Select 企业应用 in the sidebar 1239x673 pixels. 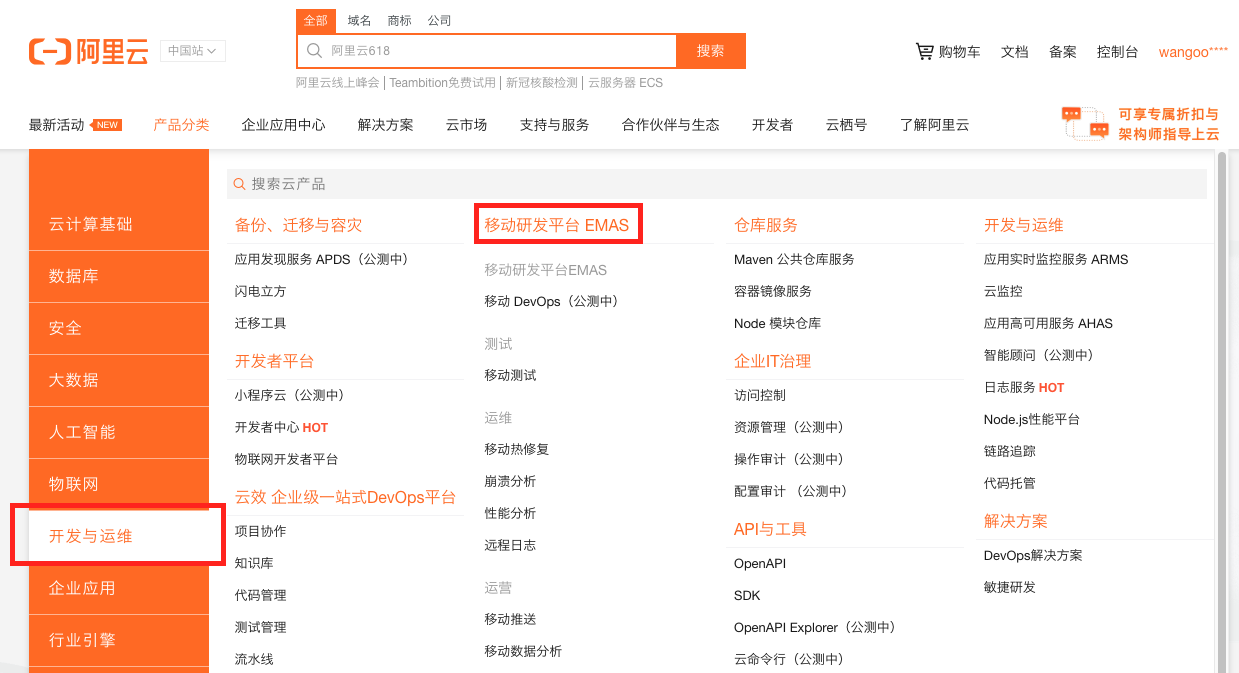pos(119,588)
